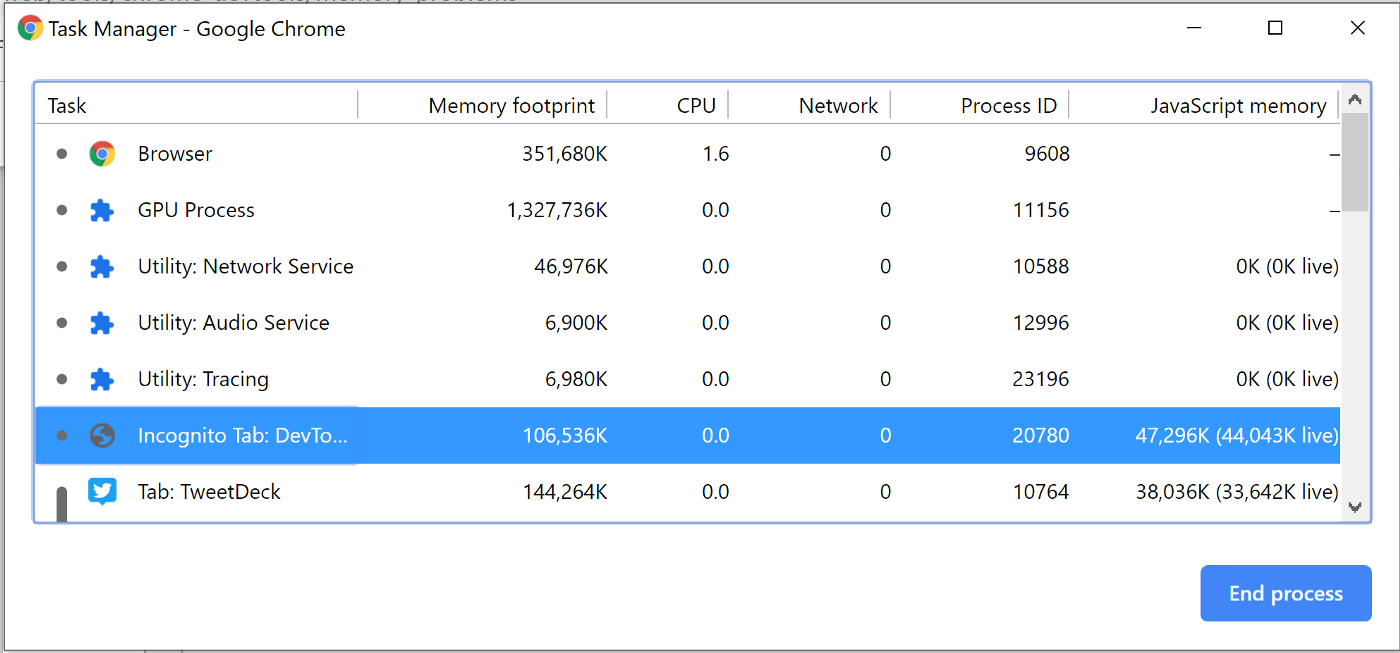Click the globe icon of the Incognito Tab row
Screen dimensions: 1400x653
tap(102, 436)
